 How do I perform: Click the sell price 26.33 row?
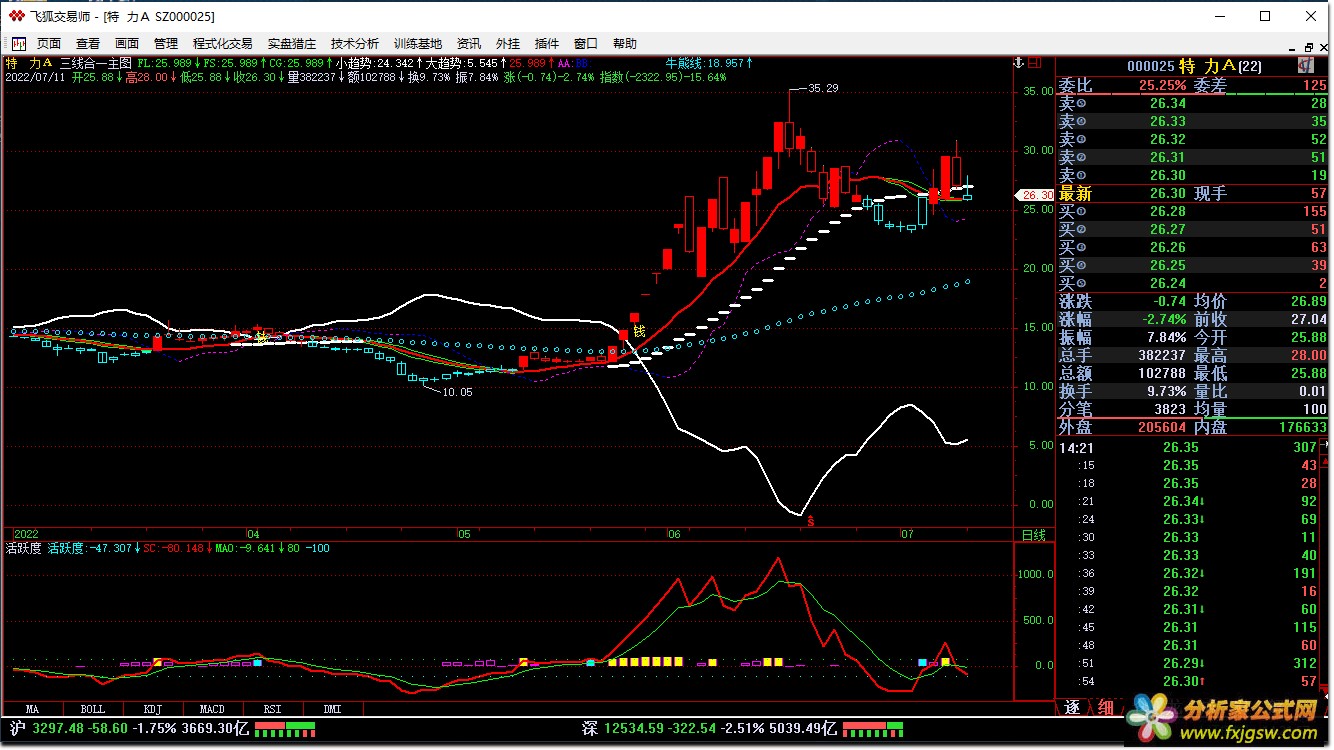(x=1193, y=121)
